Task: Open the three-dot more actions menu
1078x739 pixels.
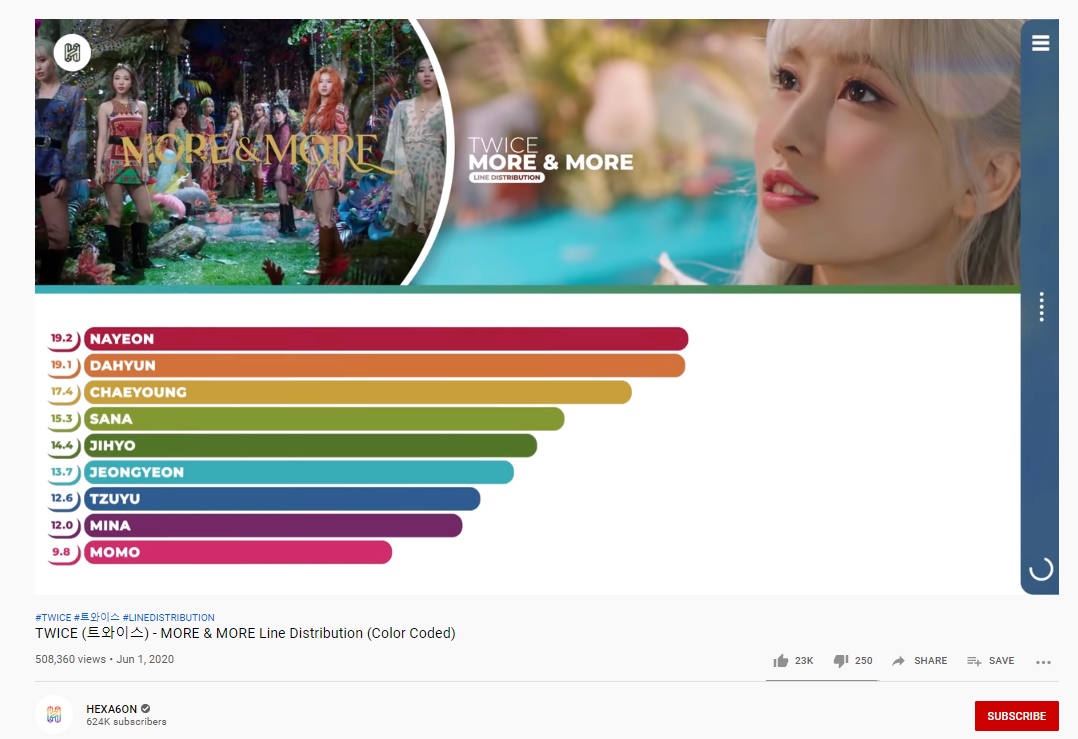Action: pyautogui.click(x=1043, y=662)
